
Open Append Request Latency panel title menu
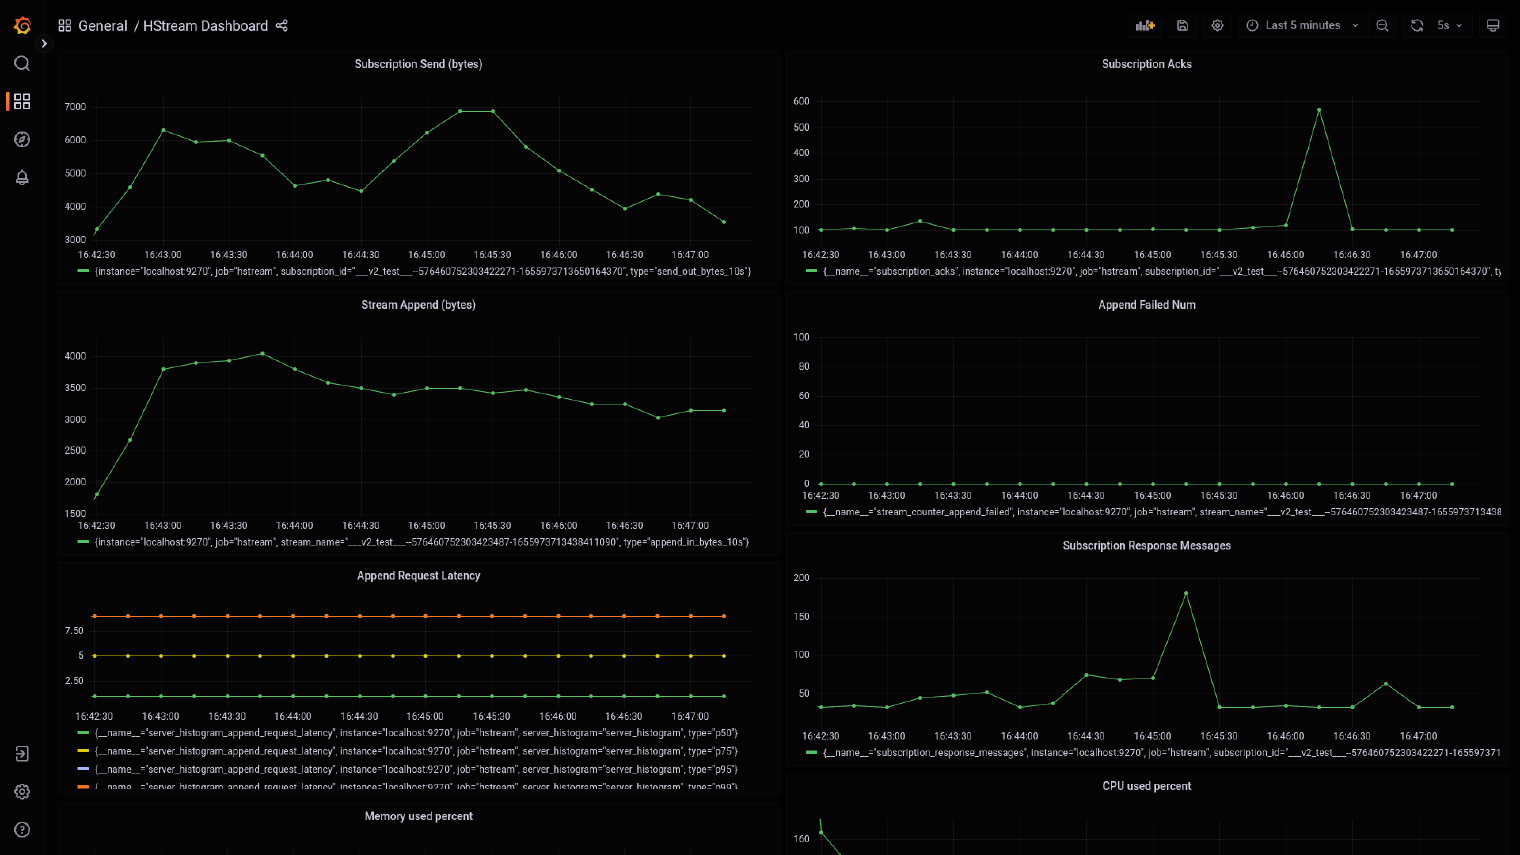pos(418,576)
